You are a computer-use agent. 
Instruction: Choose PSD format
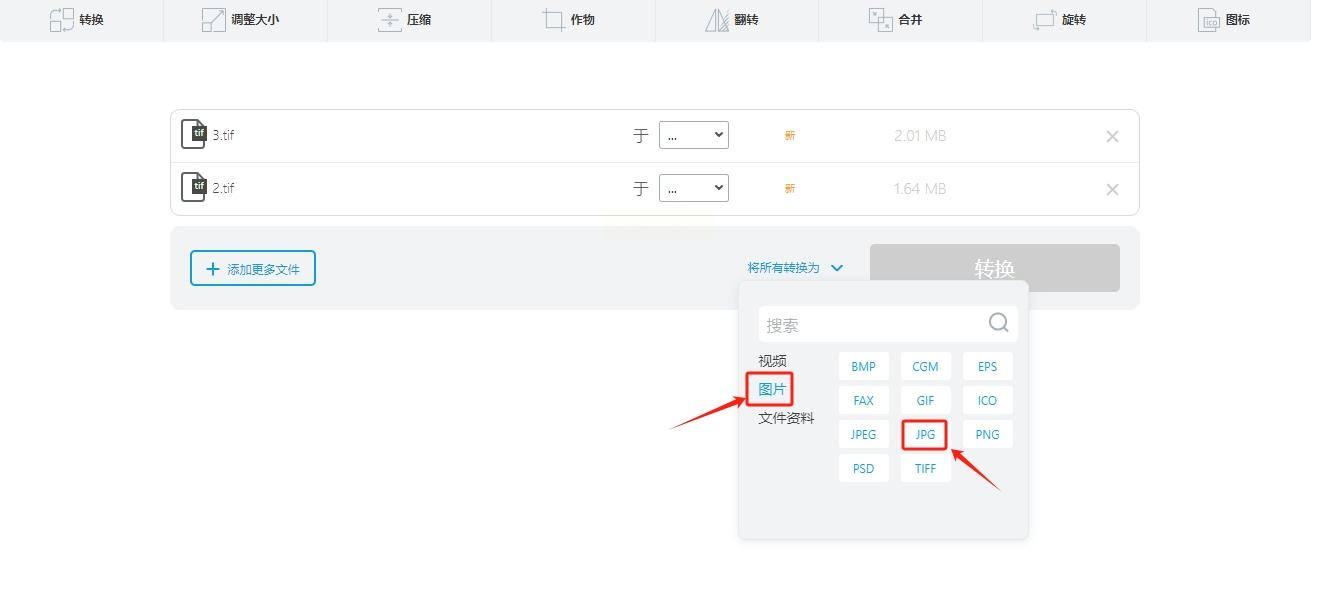pos(863,468)
